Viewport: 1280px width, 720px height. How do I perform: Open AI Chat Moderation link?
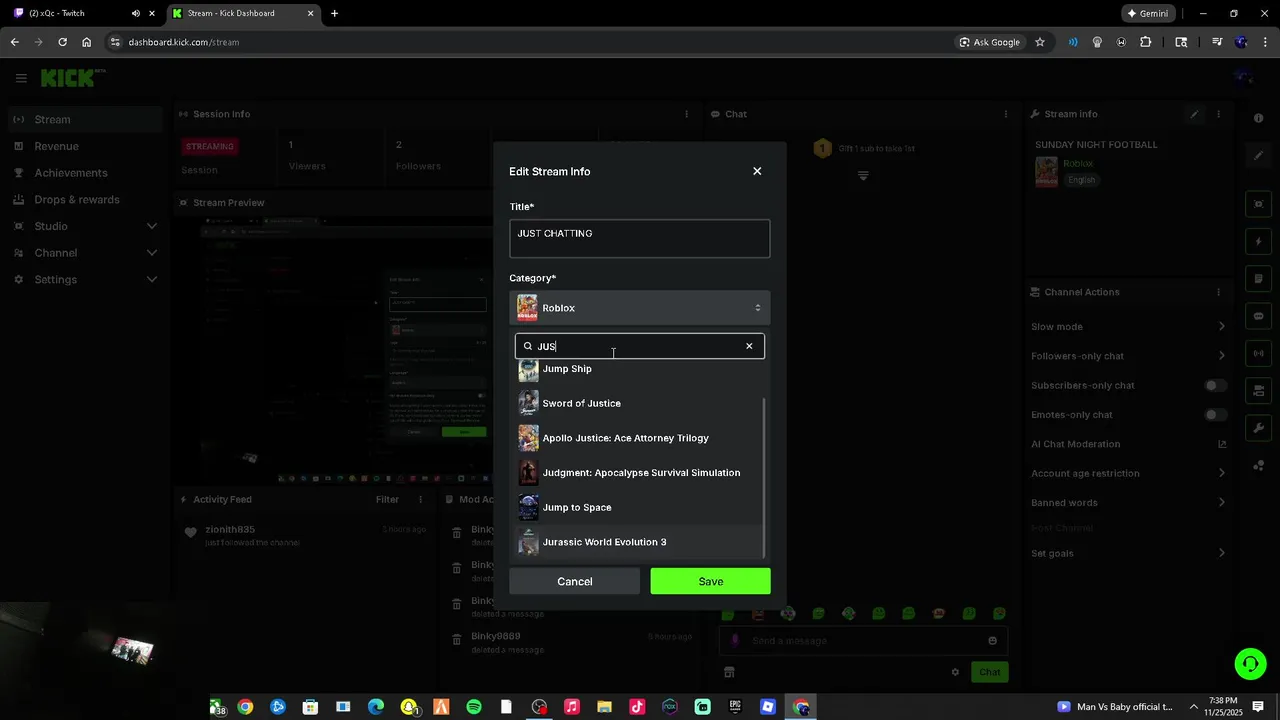point(1128,444)
